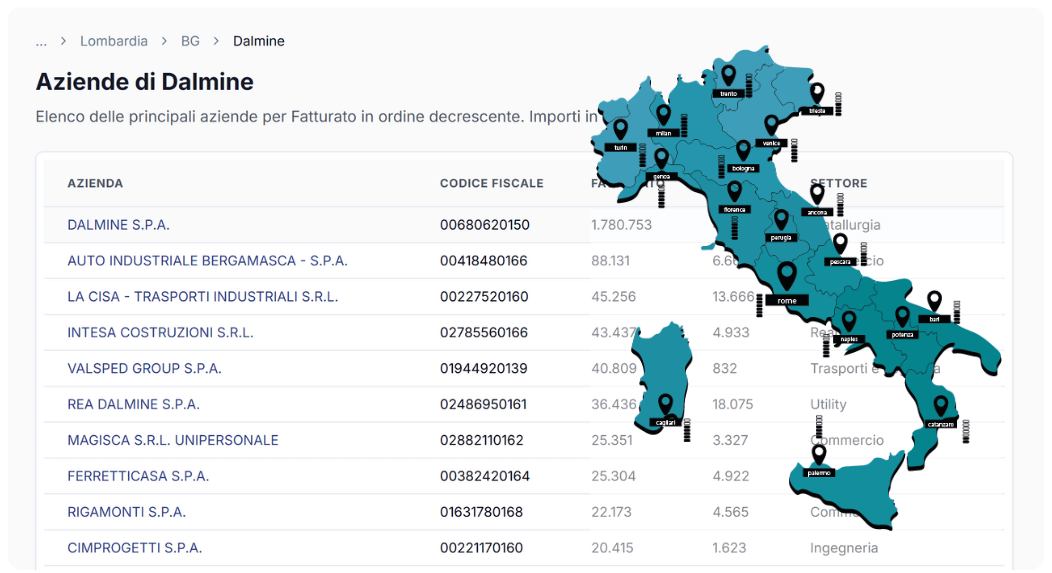1052x573 pixels.
Task: Click the Milan map pin
Action: [x=664, y=115]
